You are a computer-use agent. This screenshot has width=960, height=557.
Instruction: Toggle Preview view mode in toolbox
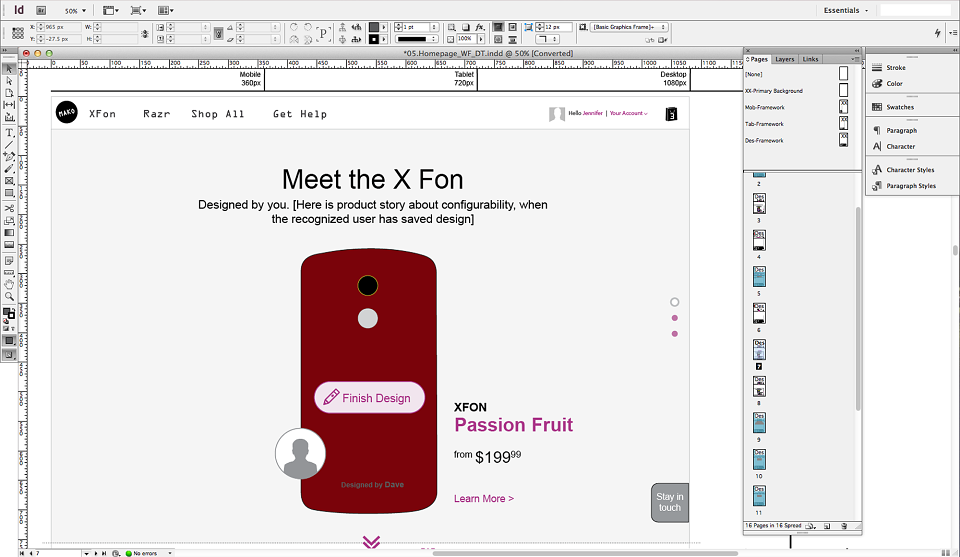pos(9,355)
